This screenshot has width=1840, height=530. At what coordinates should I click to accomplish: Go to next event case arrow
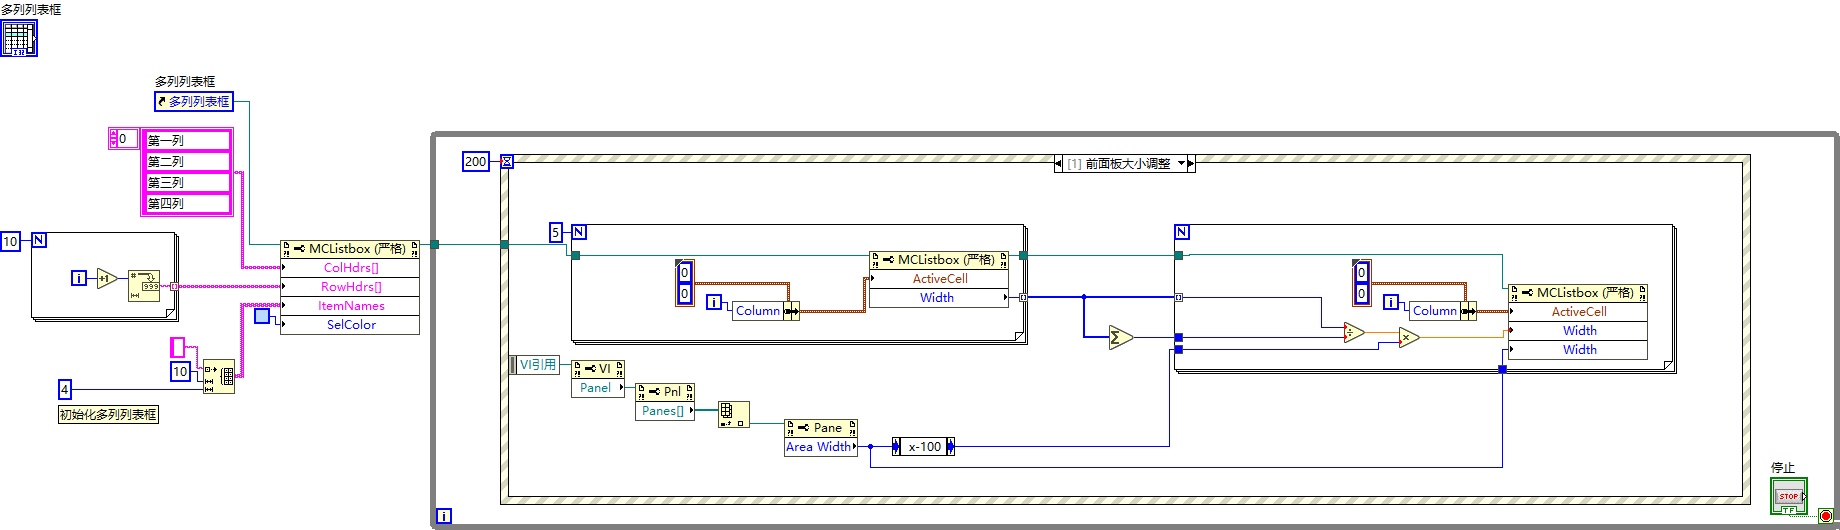(x=1191, y=164)
